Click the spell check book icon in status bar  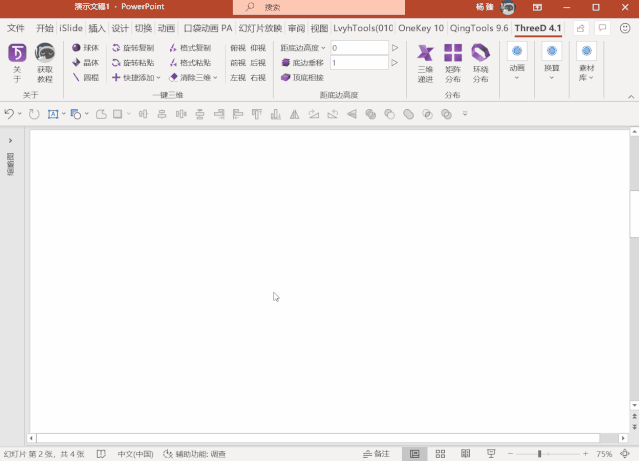pos(101,454)
